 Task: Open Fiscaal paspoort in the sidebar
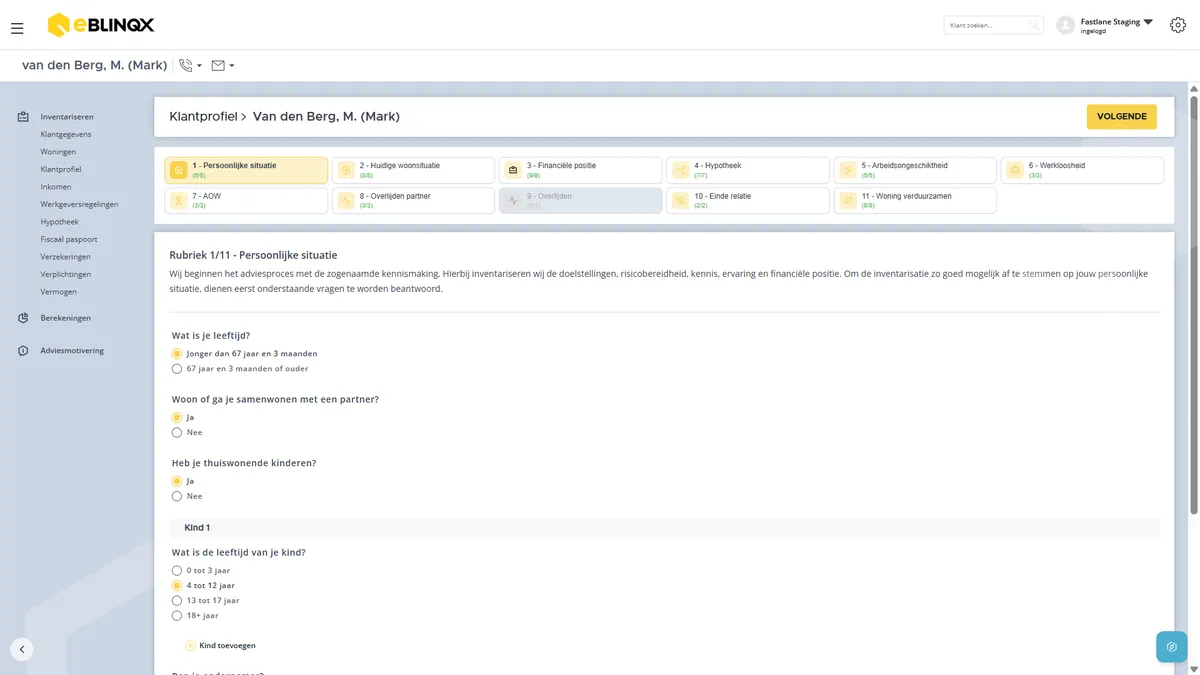pyautogui.click(x=69, y=239)
